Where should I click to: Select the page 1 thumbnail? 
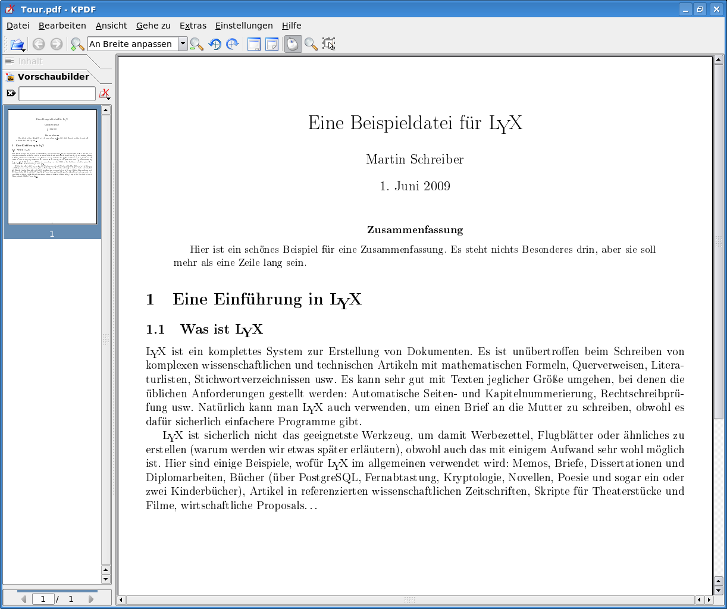(x=52, y=167)
